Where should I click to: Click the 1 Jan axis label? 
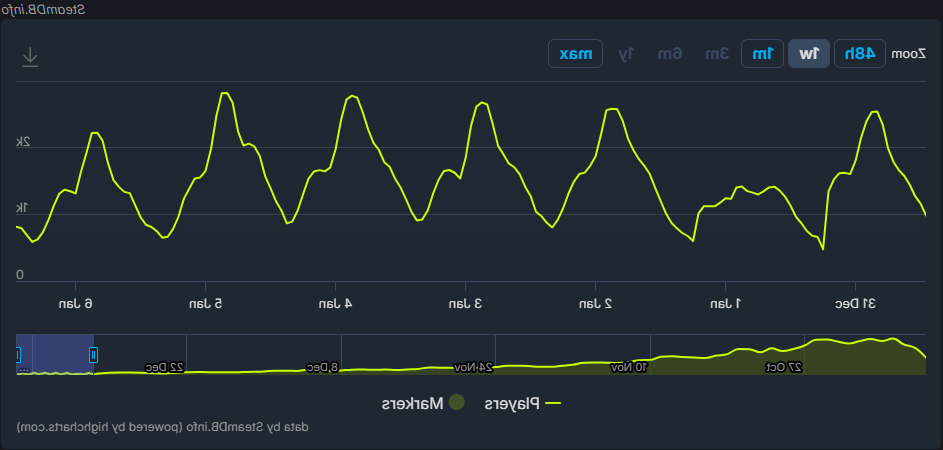725,303
